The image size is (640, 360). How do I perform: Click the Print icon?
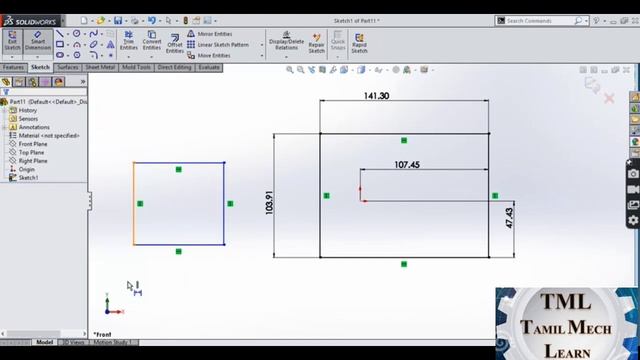(135, 20)
